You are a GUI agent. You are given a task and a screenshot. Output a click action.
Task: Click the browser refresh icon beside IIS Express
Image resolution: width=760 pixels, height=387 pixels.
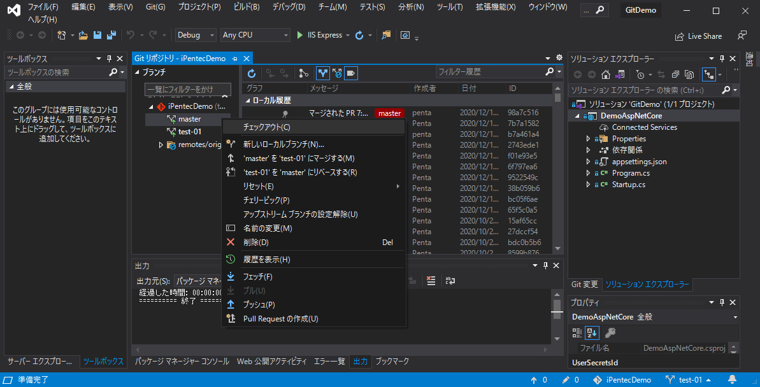coord(359,35)
